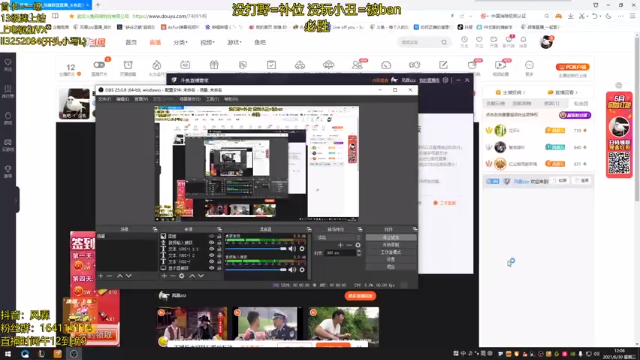The image size is (640, 360).
Task: Open the flame icon in streamer toolbar
Action: click(157, 65)
